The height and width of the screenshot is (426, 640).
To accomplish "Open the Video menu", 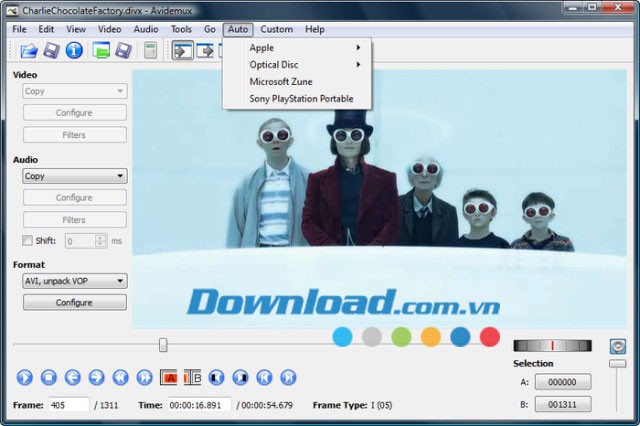I will [109, 29].
